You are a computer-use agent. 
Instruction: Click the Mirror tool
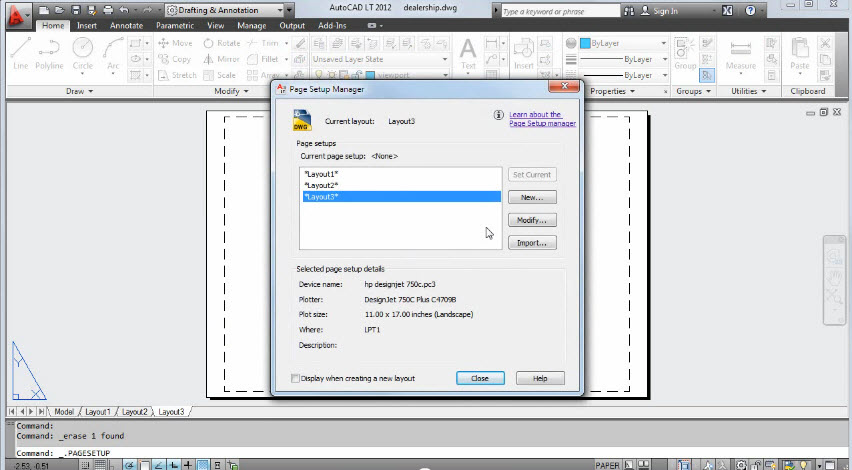pos(221,59)
